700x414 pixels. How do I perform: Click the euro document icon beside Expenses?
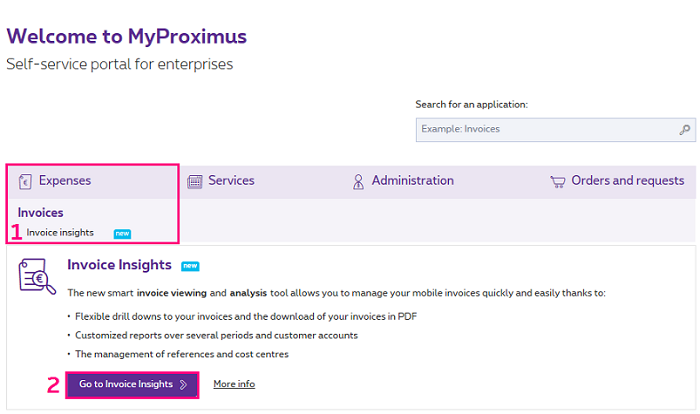coord(25,181)
